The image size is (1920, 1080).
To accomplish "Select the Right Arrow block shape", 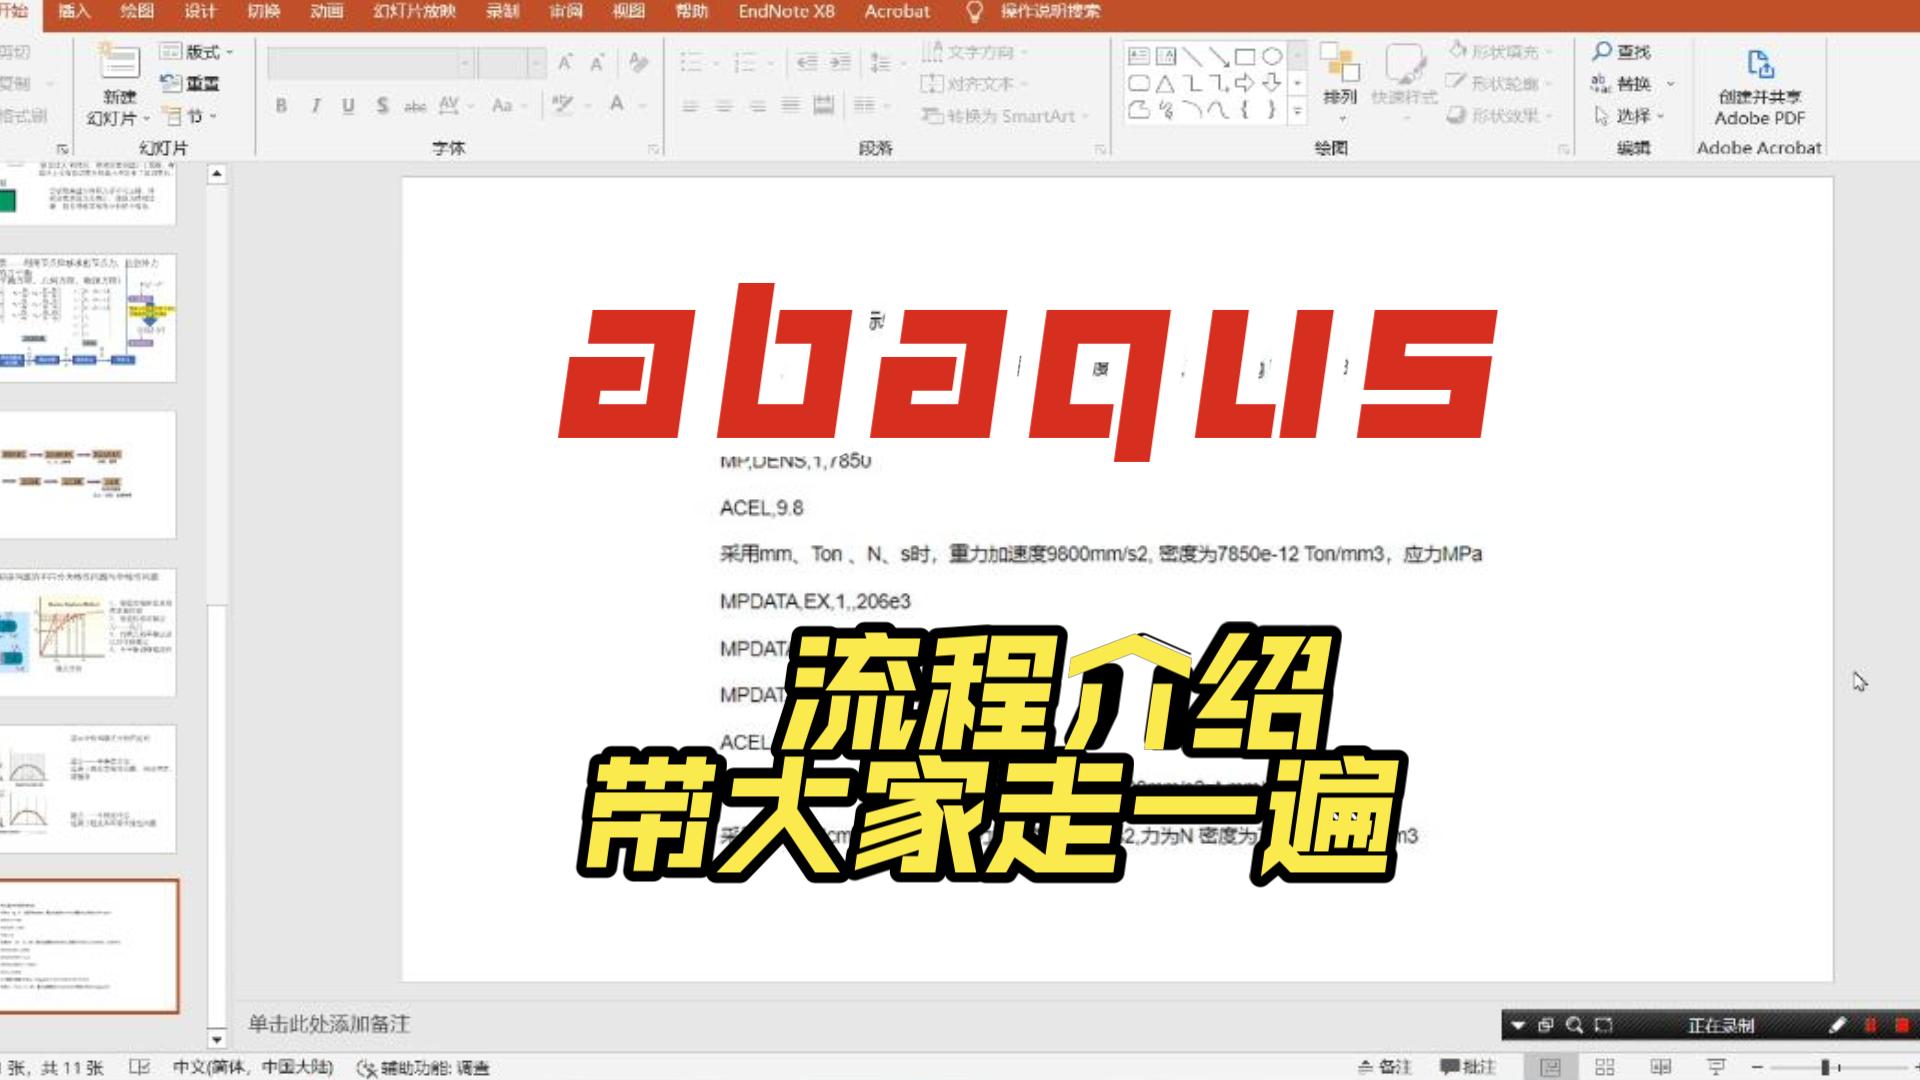I will [1245, 83].
